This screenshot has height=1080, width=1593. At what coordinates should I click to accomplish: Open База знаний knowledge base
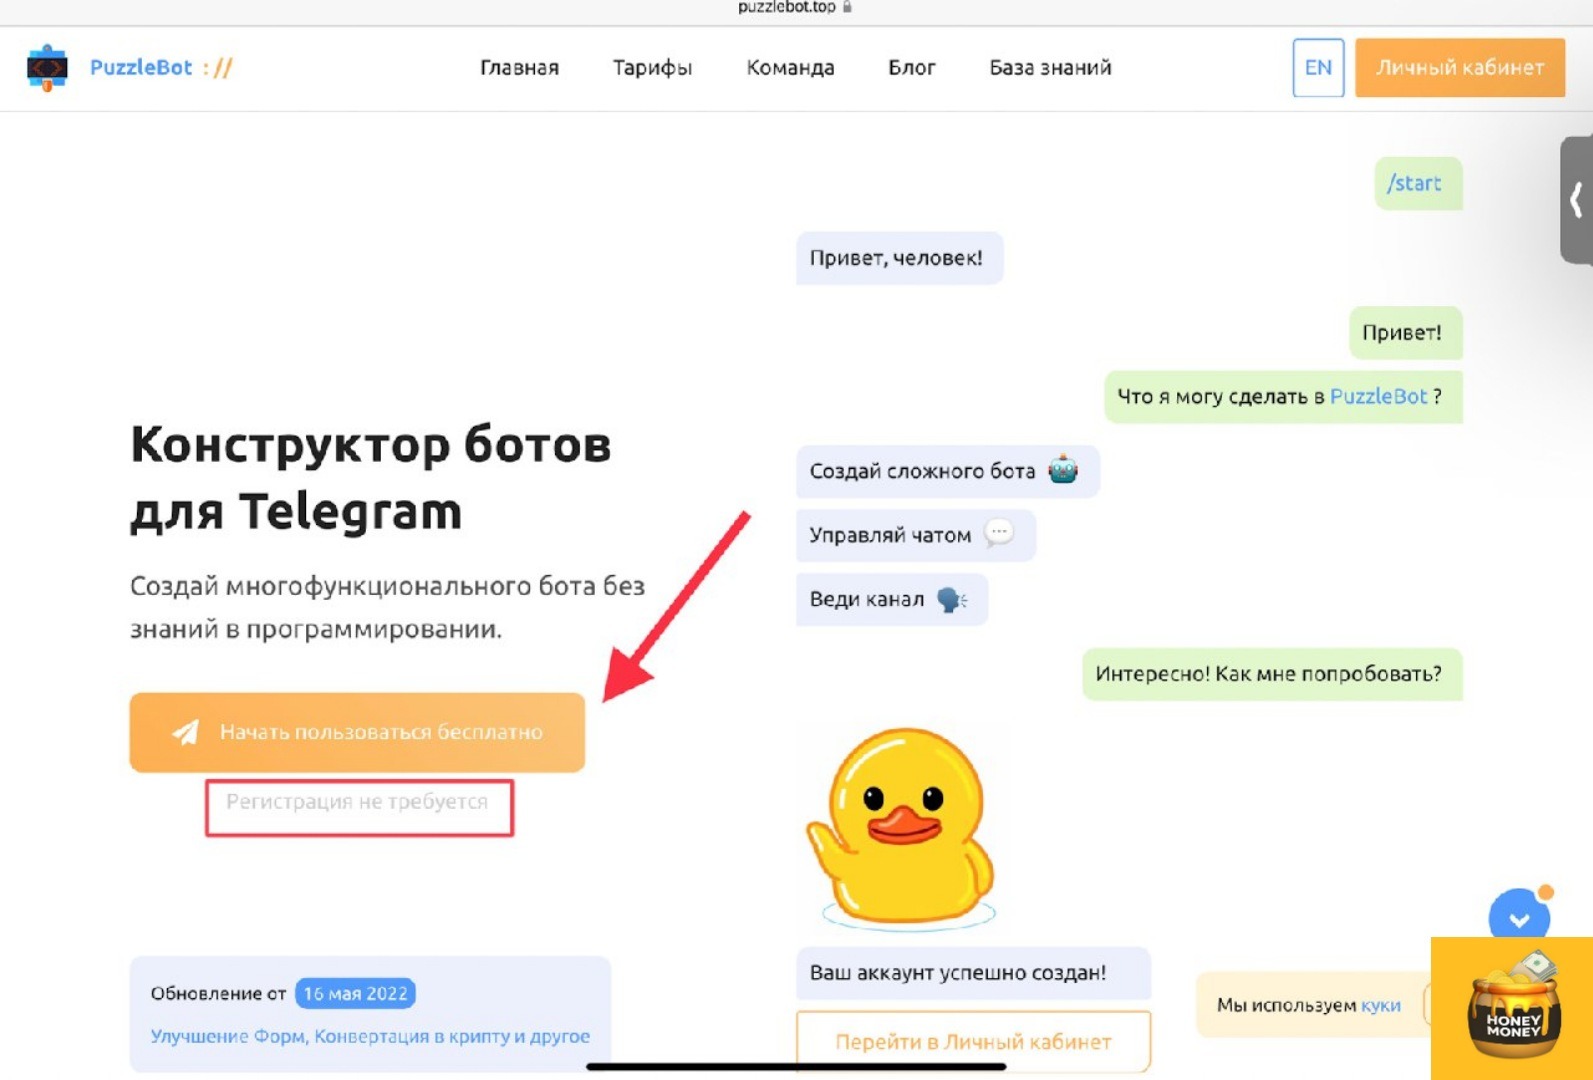1050,68
